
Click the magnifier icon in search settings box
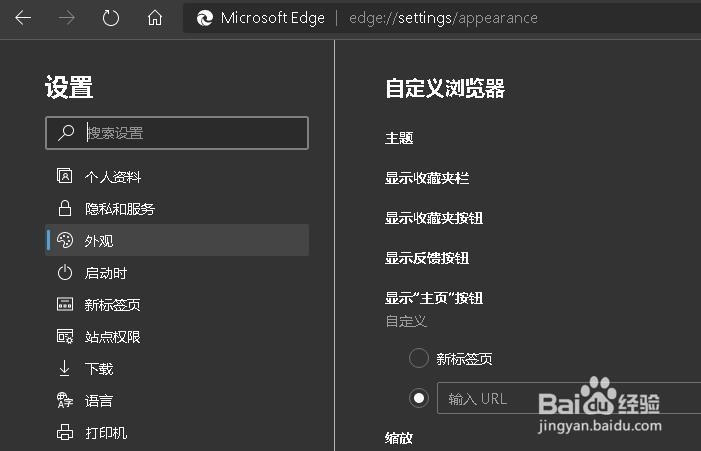[x=66, y=133]
